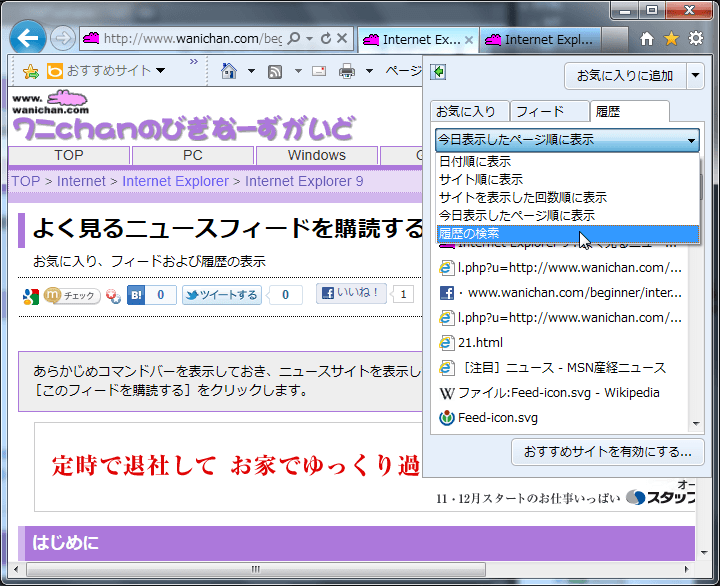
Task: Click the page vertical scroll-down arrow
Action: (x=704, y=553)
